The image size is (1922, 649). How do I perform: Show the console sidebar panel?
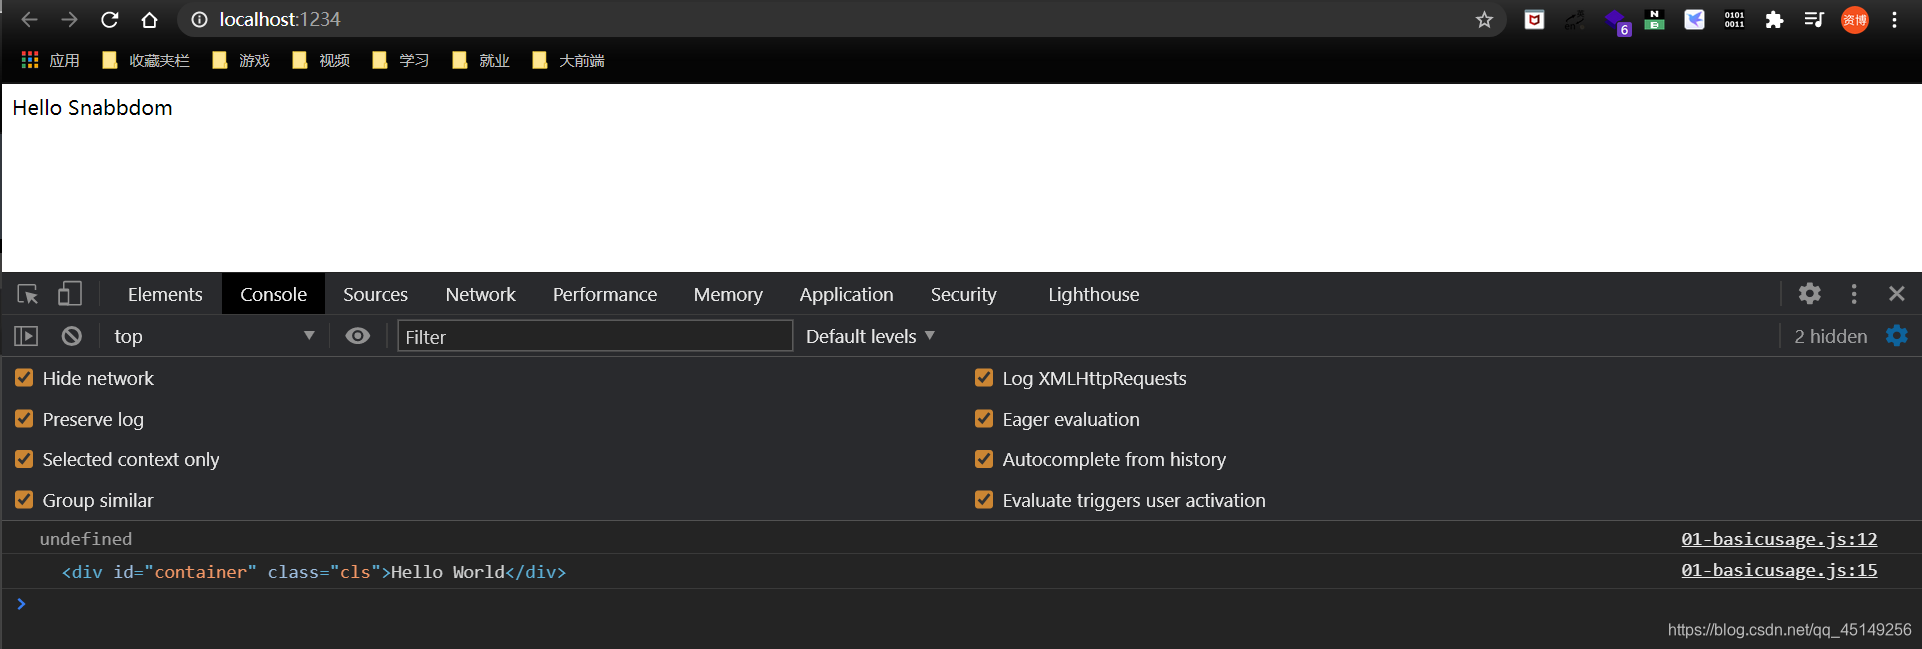26,336
